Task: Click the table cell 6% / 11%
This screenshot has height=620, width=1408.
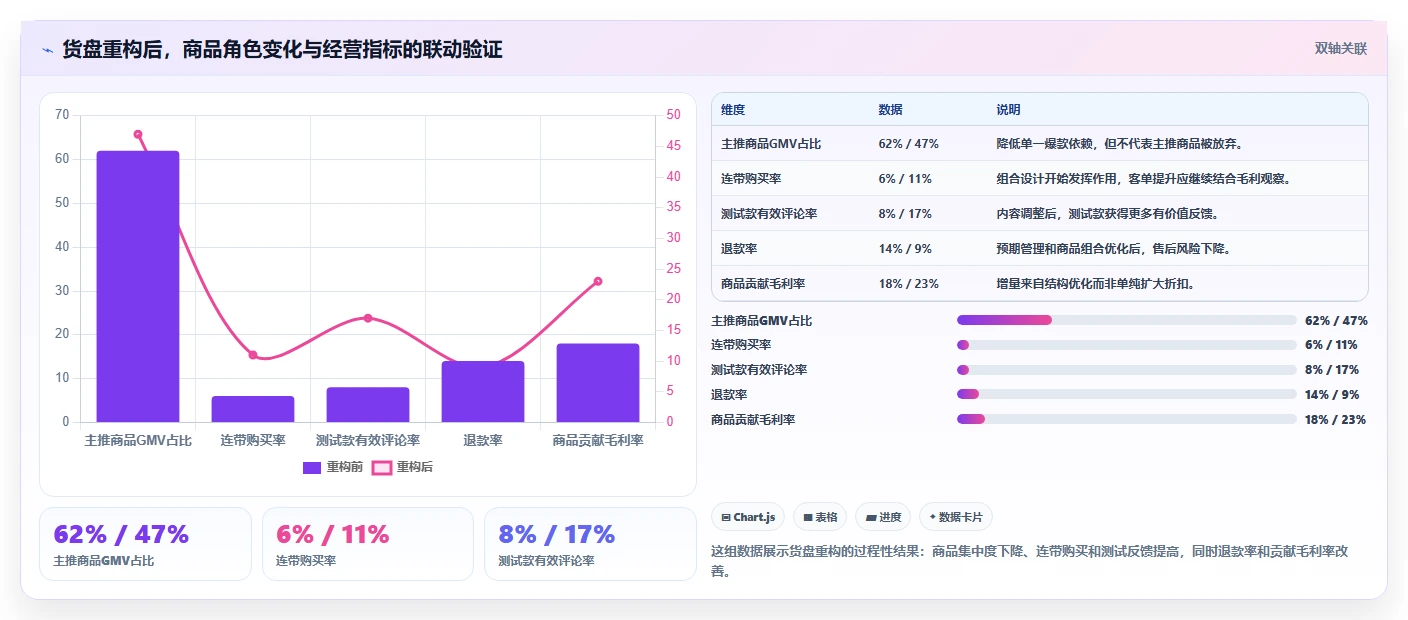Action: (905, 179)
